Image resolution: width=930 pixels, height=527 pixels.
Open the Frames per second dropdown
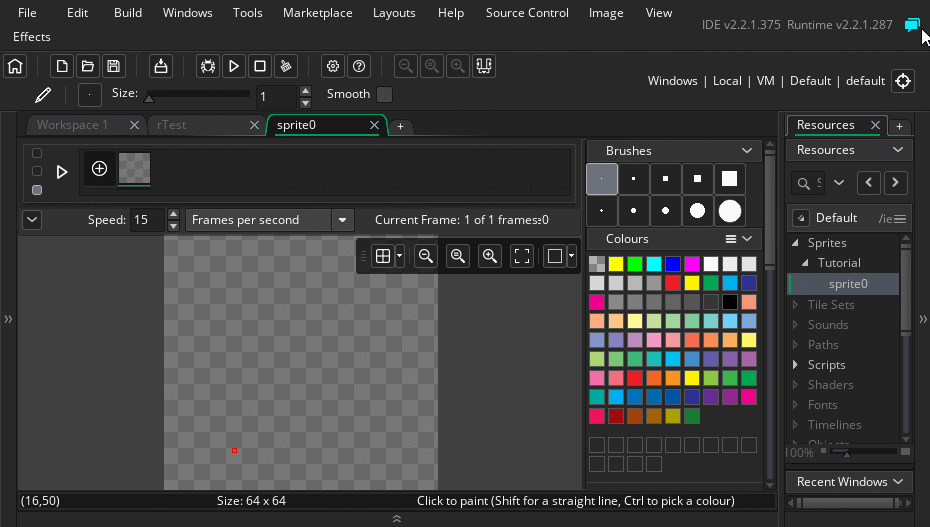(342, 220)
